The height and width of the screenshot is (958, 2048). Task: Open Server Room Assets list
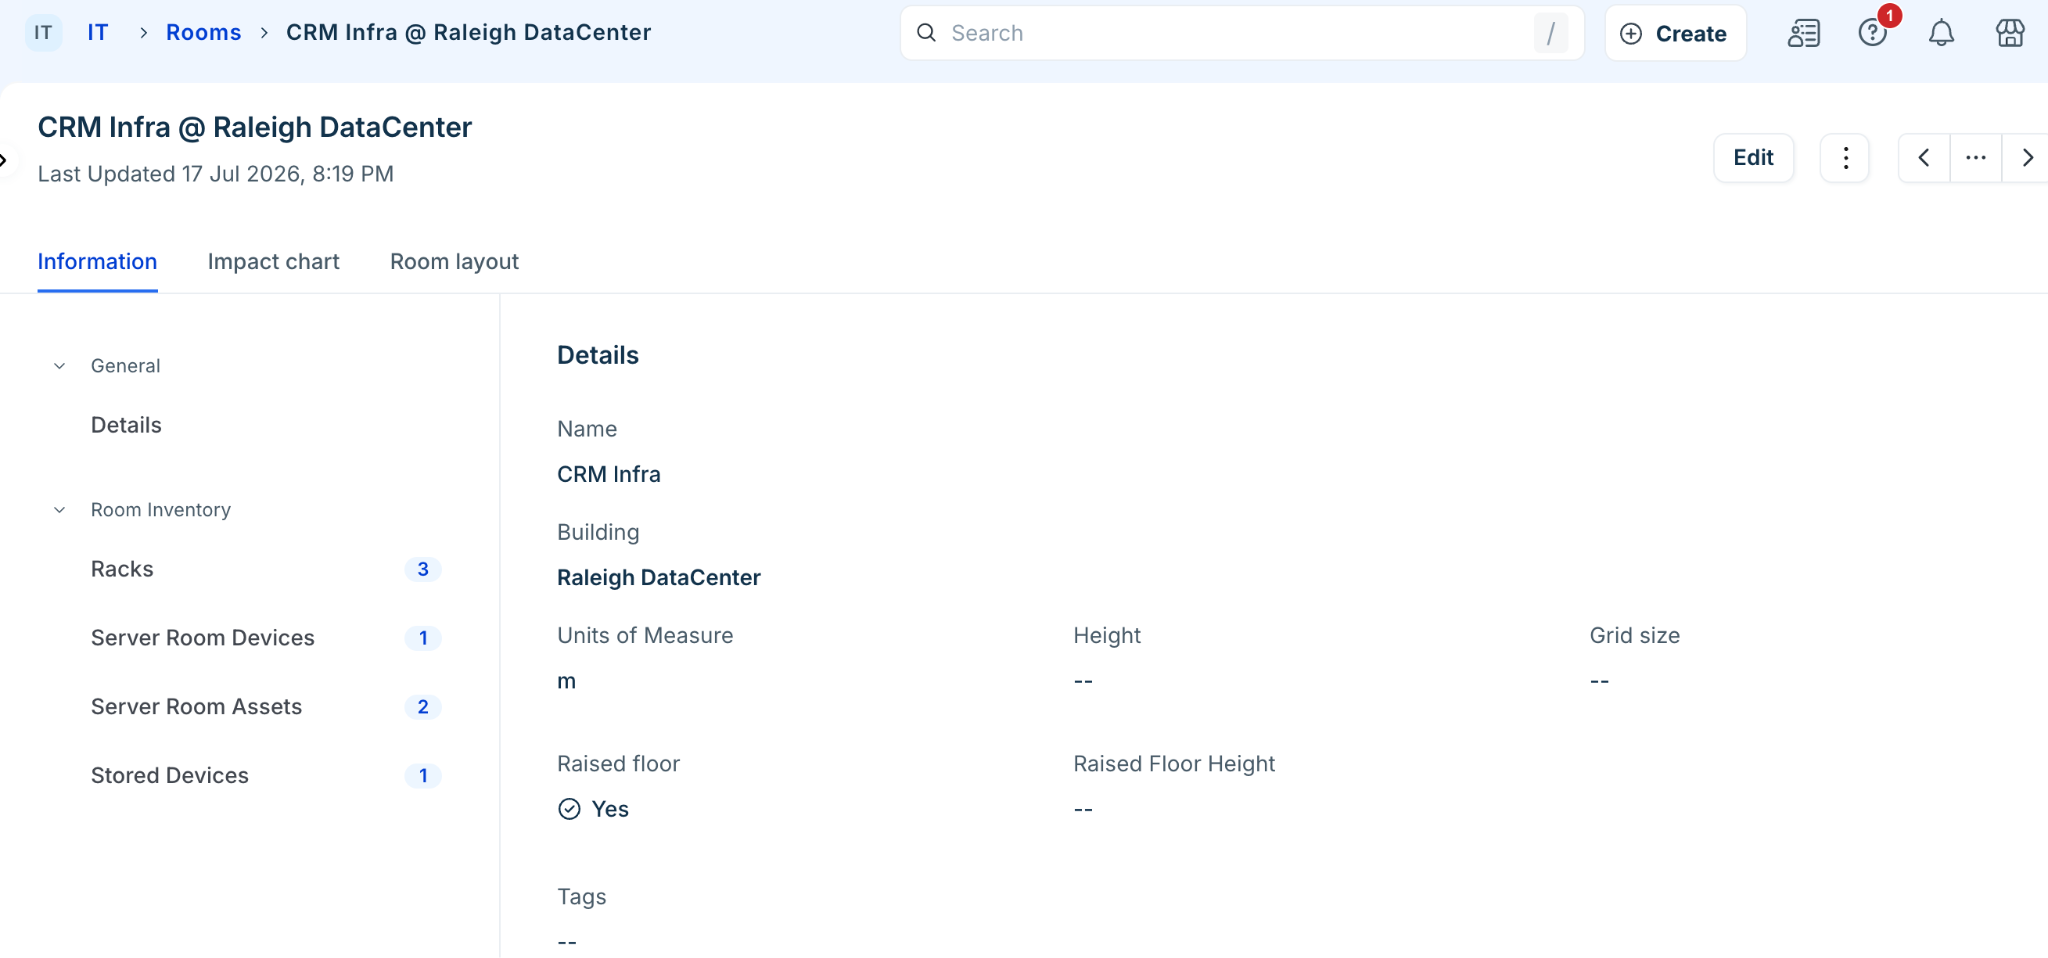pos(196,707)
